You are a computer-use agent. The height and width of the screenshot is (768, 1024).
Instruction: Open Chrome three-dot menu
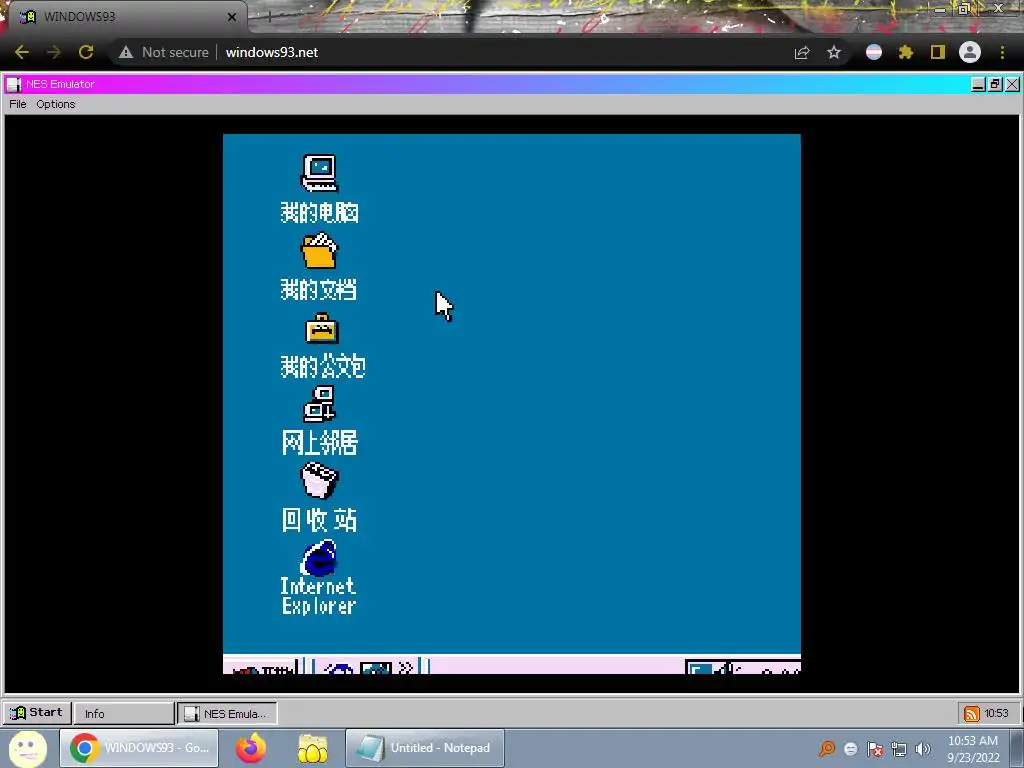click(1002, 52)
